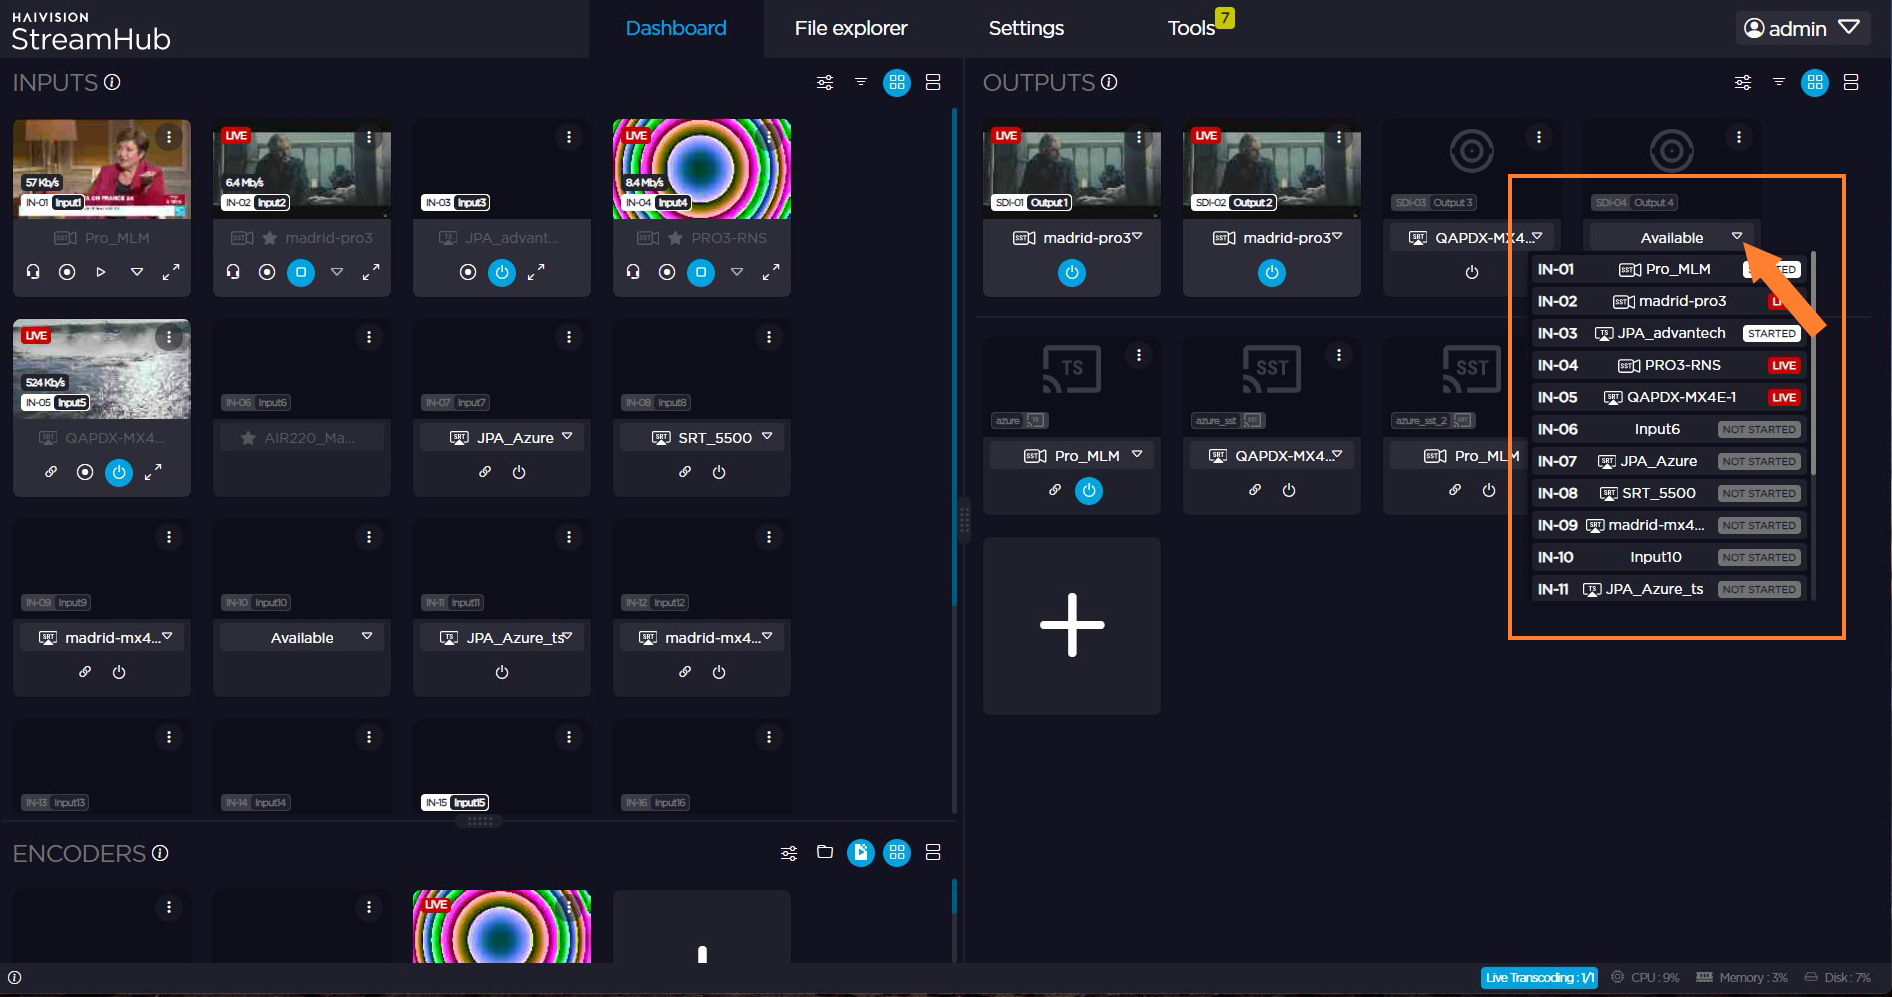Switch to the File explorer tab
Viewport: 1892px width, 997px height.
click(x=851, y=28)
